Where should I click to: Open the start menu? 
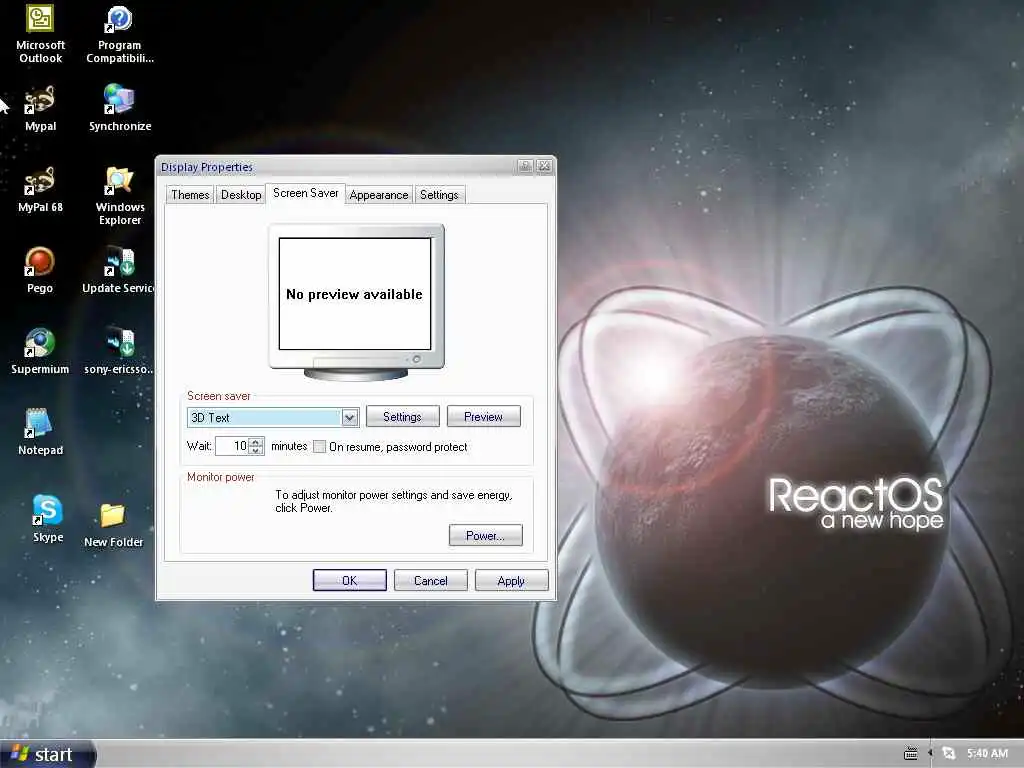click(47, 754)
